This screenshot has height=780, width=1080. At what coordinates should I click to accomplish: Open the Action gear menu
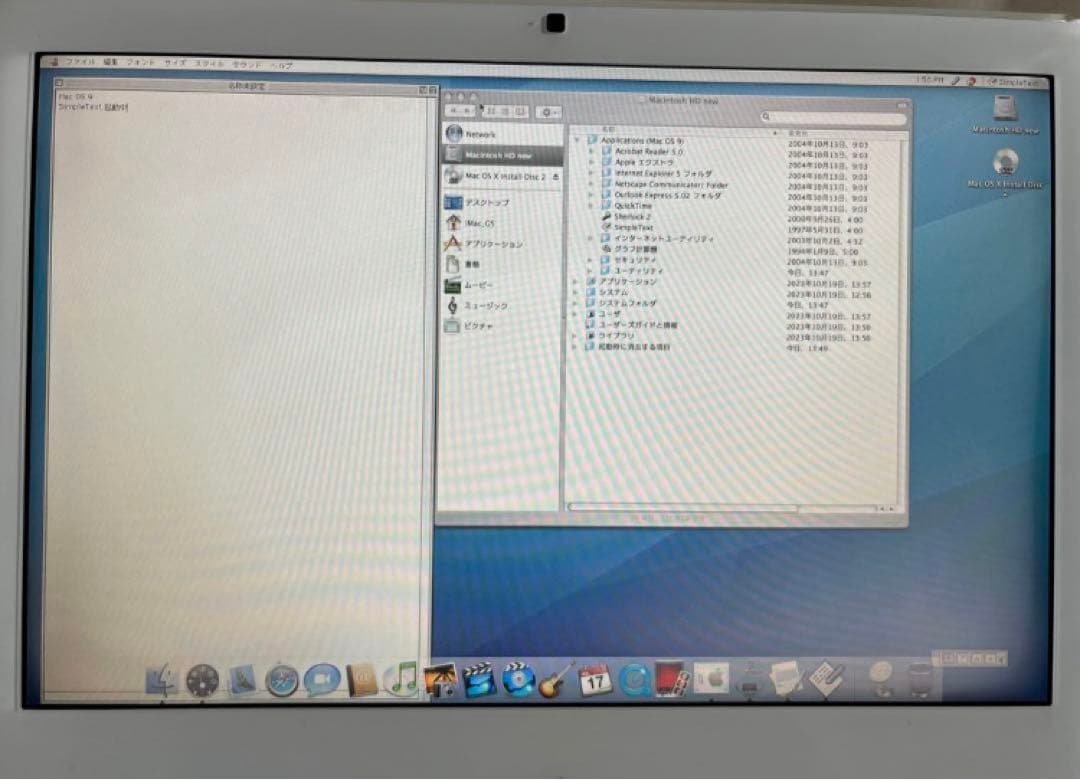pos(547,110)
